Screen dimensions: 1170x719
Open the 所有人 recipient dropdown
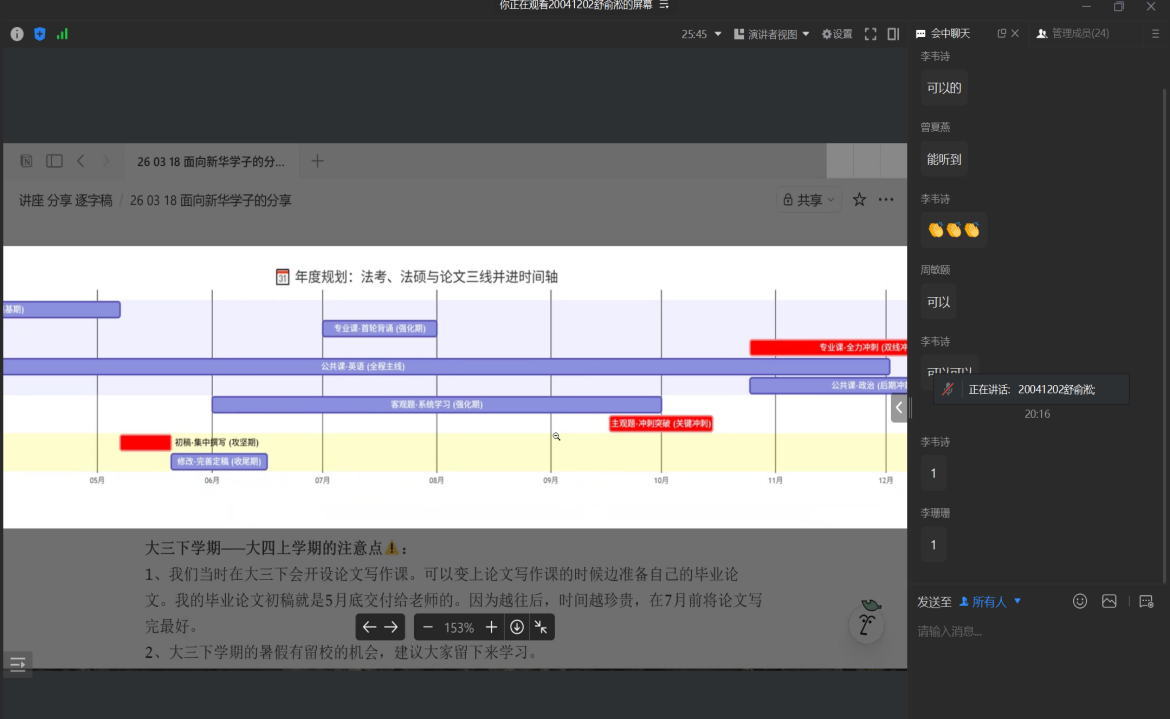click(x=989, y=602)
